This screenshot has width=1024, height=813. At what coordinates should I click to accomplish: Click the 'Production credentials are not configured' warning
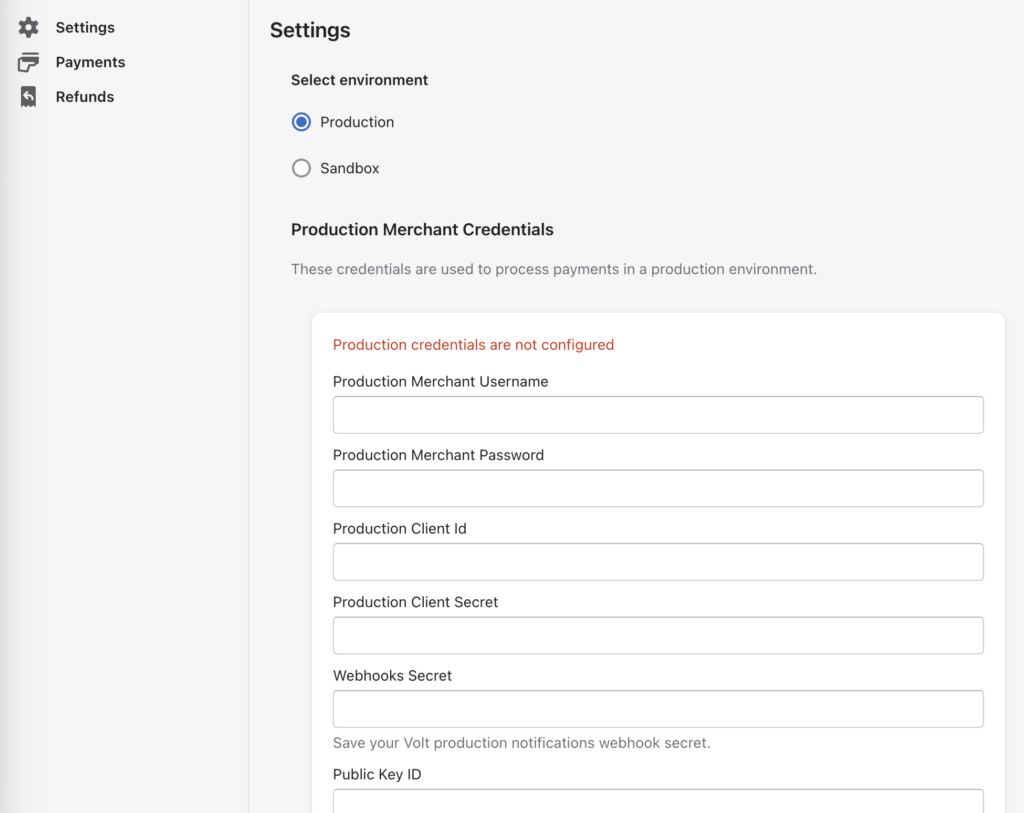coord(473,345)
